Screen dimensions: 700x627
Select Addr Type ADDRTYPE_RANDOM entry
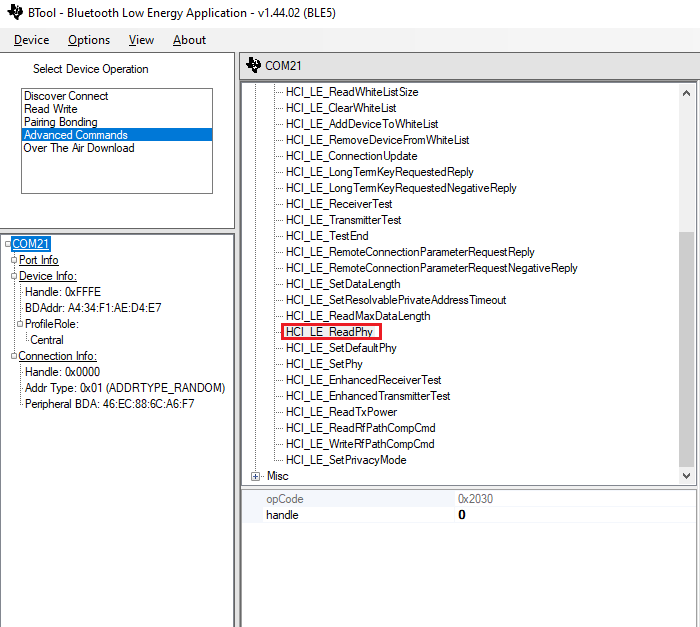tap(125, 388)
